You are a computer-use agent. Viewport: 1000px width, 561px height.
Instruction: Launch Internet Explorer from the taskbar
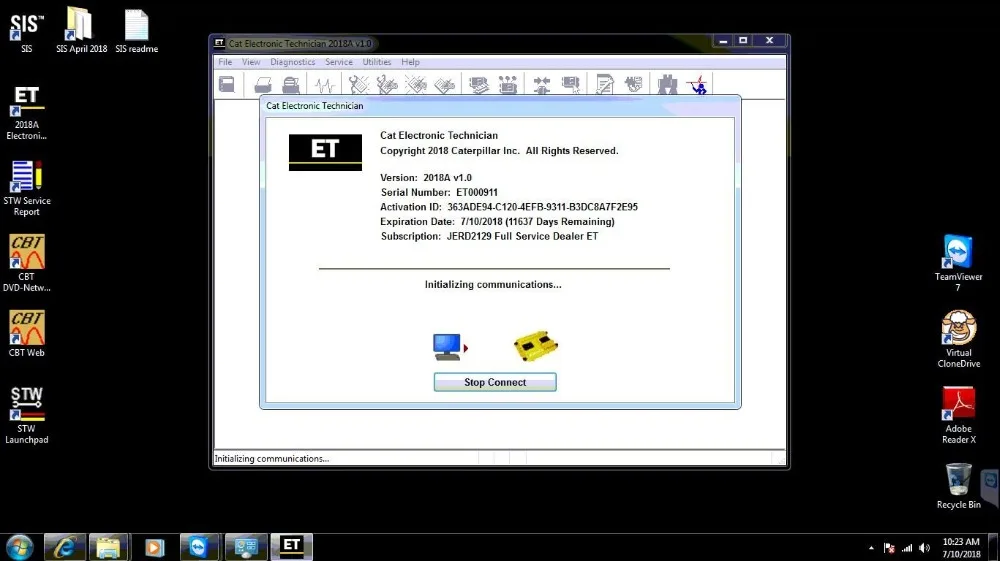[64, 547]
